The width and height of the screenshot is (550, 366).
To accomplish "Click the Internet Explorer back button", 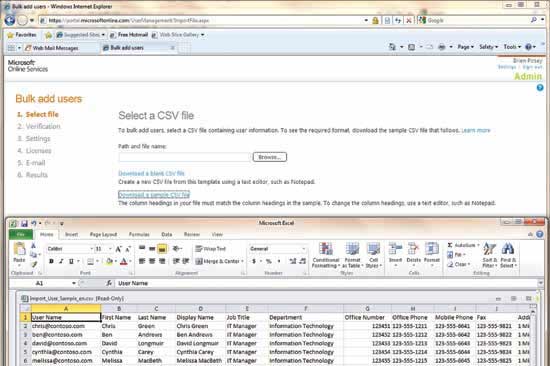I will tap(9, 20).
